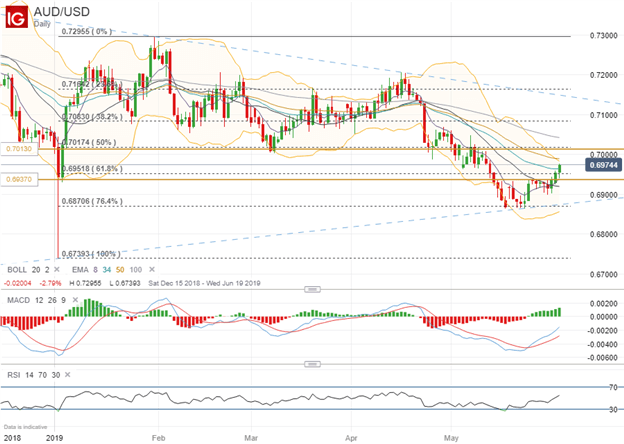Click the BOLL 20 2 indicator label
624x444 pixels.
[x=28, y=270]
